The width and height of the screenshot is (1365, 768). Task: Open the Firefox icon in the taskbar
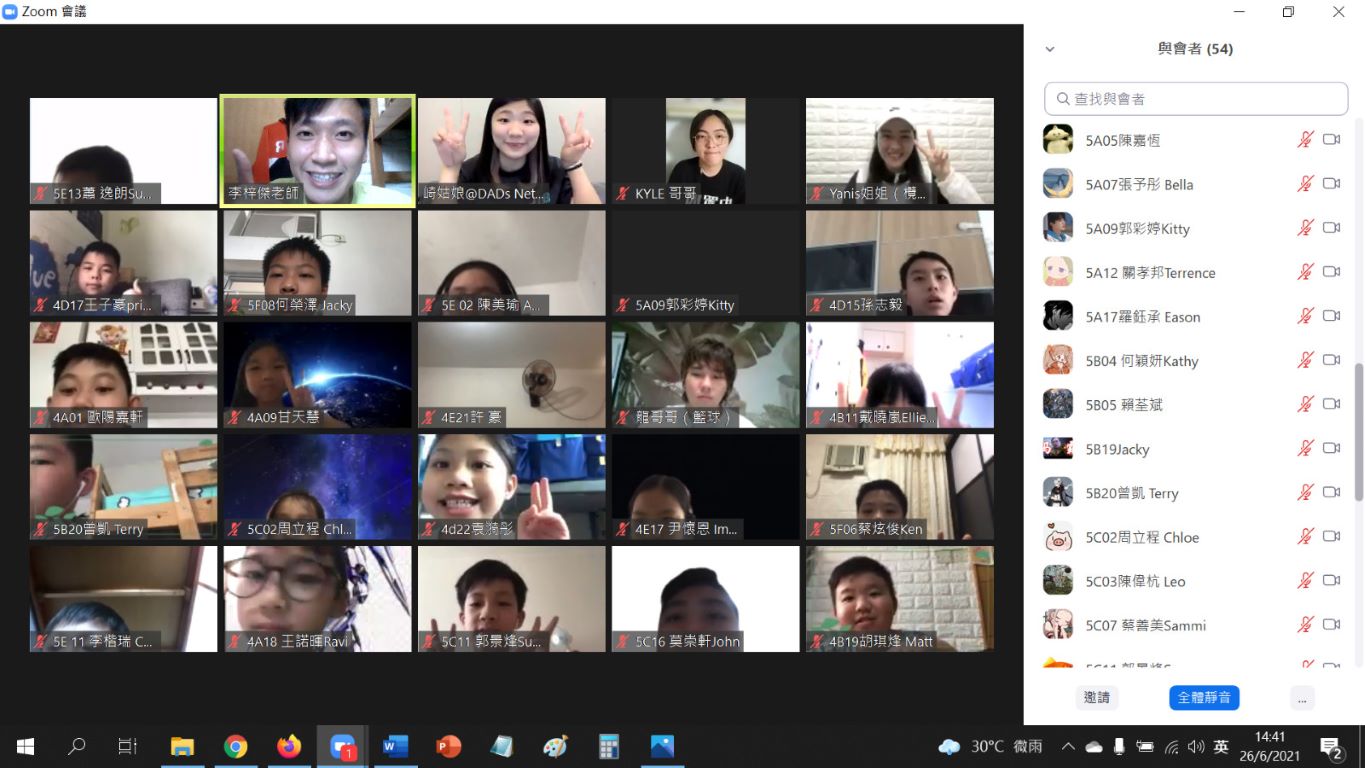click(x=289, y=747)
